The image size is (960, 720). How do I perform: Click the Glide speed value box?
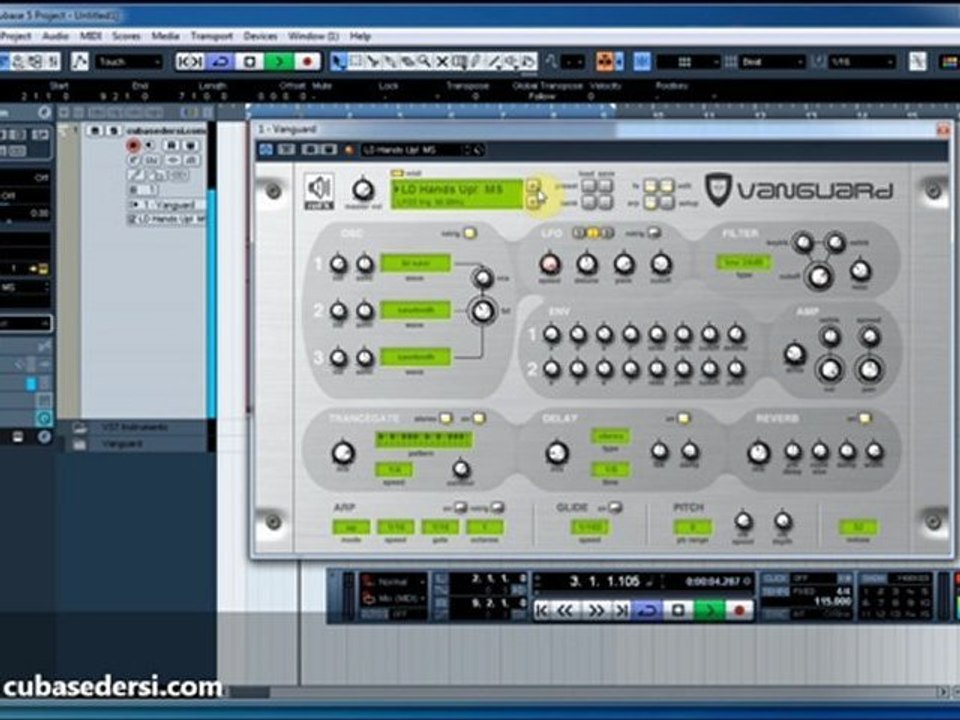coord(590,527)
